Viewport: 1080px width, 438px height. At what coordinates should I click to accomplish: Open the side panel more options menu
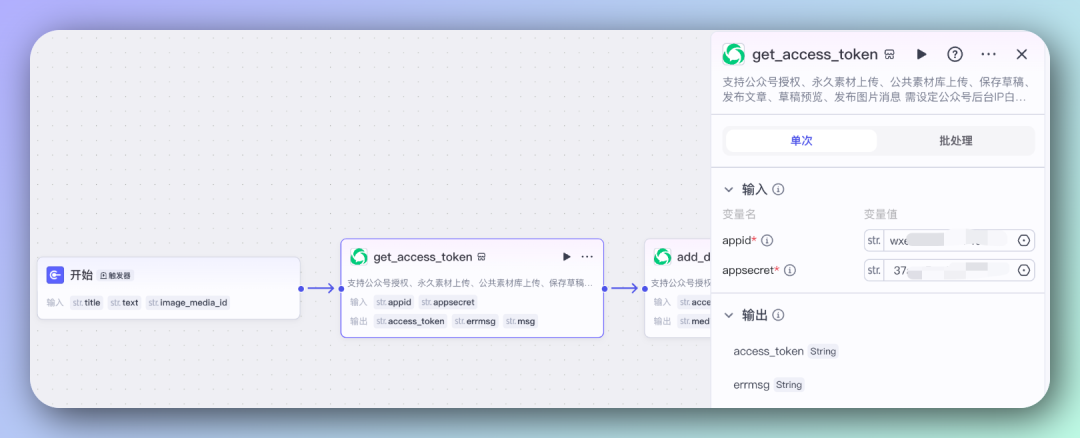[988, 54]
